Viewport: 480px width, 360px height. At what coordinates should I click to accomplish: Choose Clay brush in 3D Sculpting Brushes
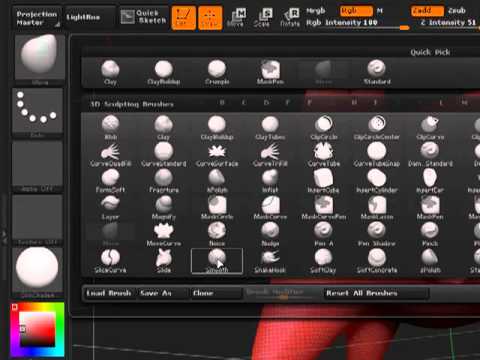(163, 127)
